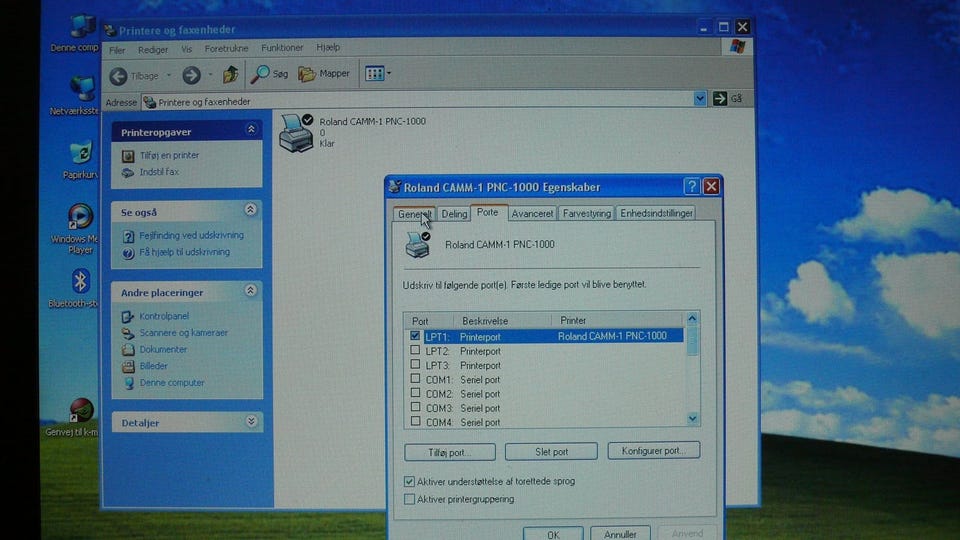Click the Slet port button
This screenshot has width=960, height=540.
click(551, 452)
